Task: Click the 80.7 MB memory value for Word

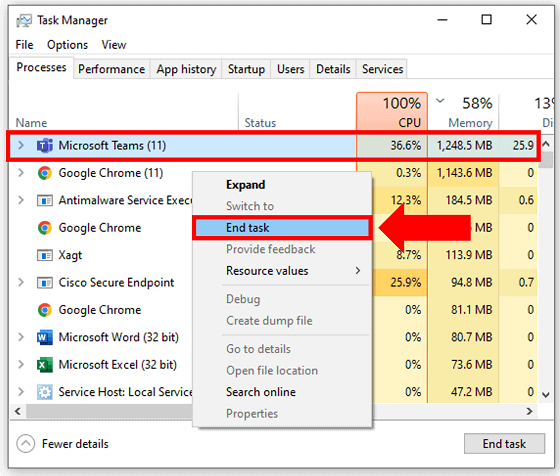Action: 471,337
